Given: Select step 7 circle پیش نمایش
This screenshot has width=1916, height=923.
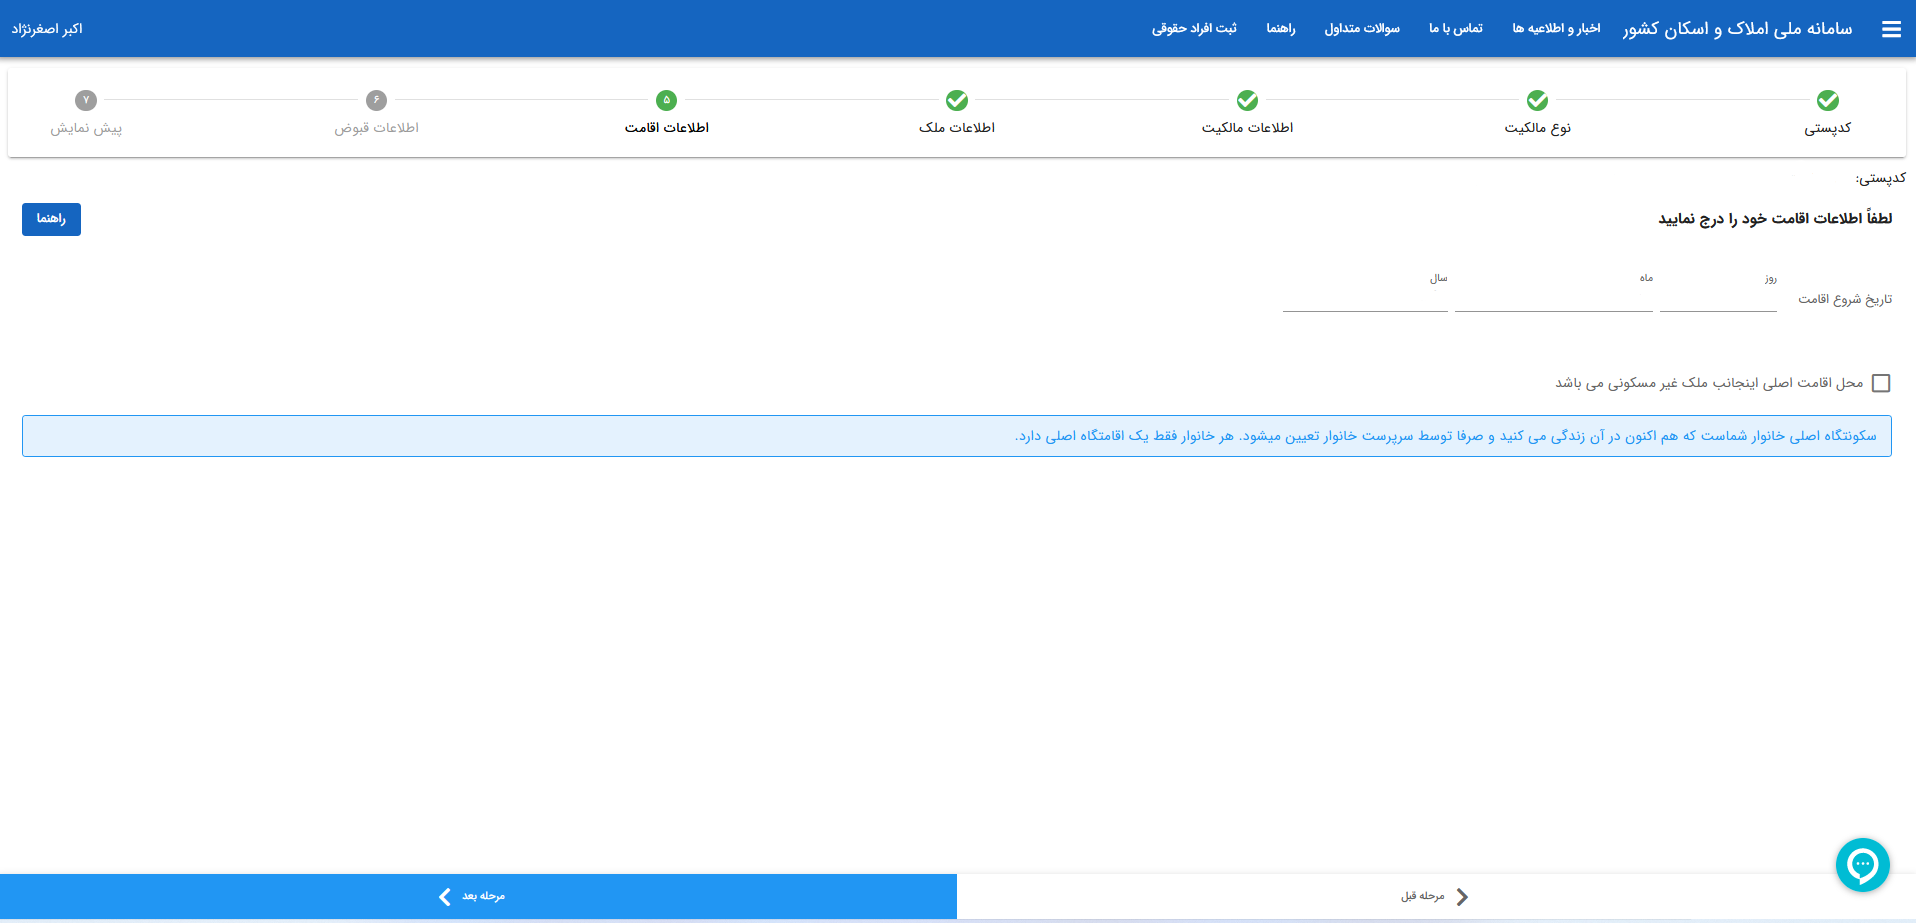Looking at the screenshot, I should coord(86,100).
